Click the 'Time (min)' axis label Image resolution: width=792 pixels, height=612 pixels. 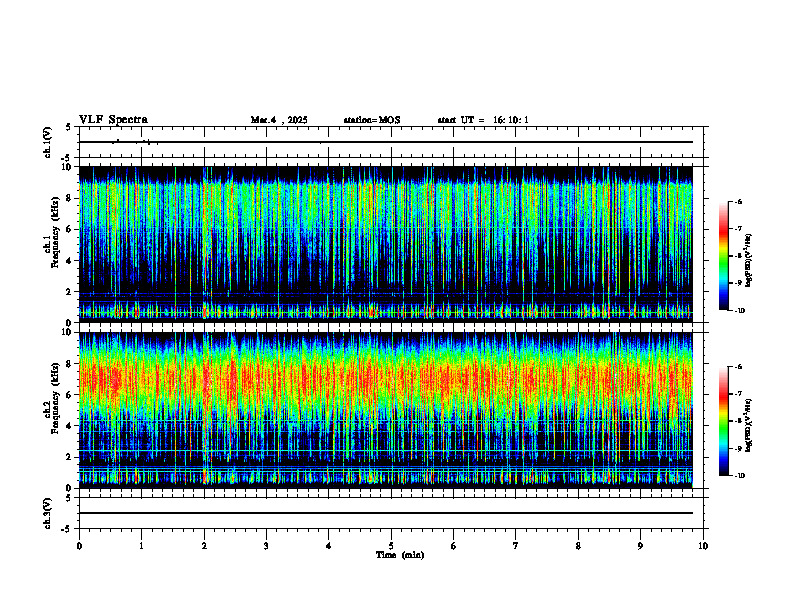coord(400,555)
